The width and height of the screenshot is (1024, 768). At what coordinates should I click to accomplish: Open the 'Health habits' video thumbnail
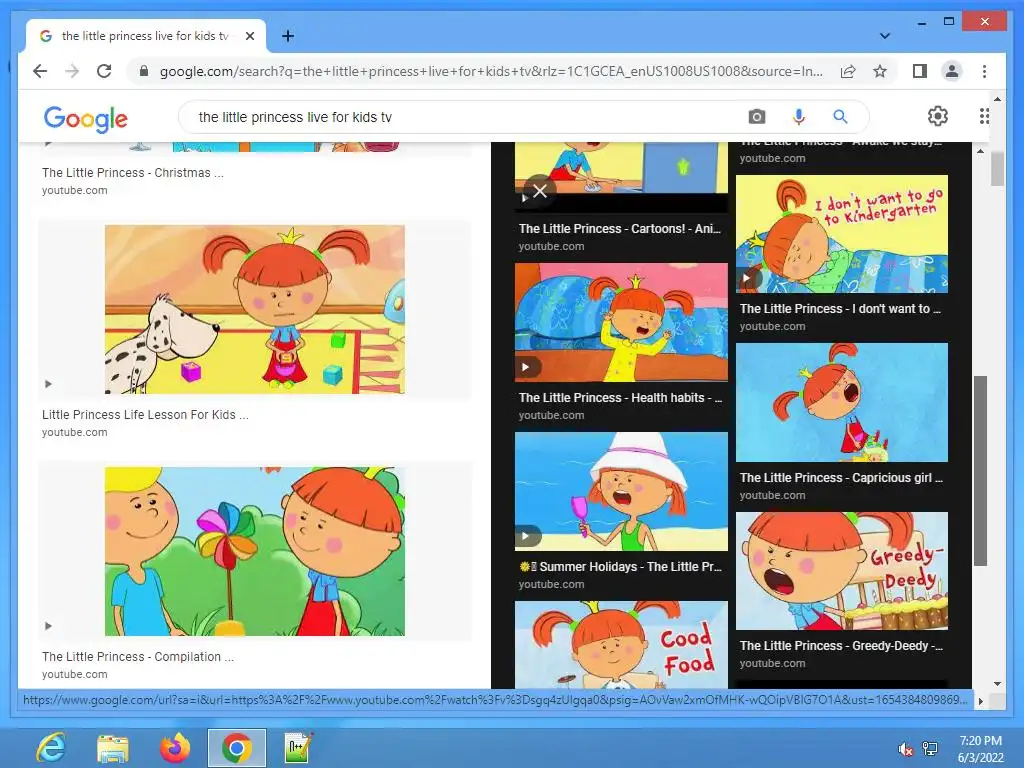pos(621,323)
